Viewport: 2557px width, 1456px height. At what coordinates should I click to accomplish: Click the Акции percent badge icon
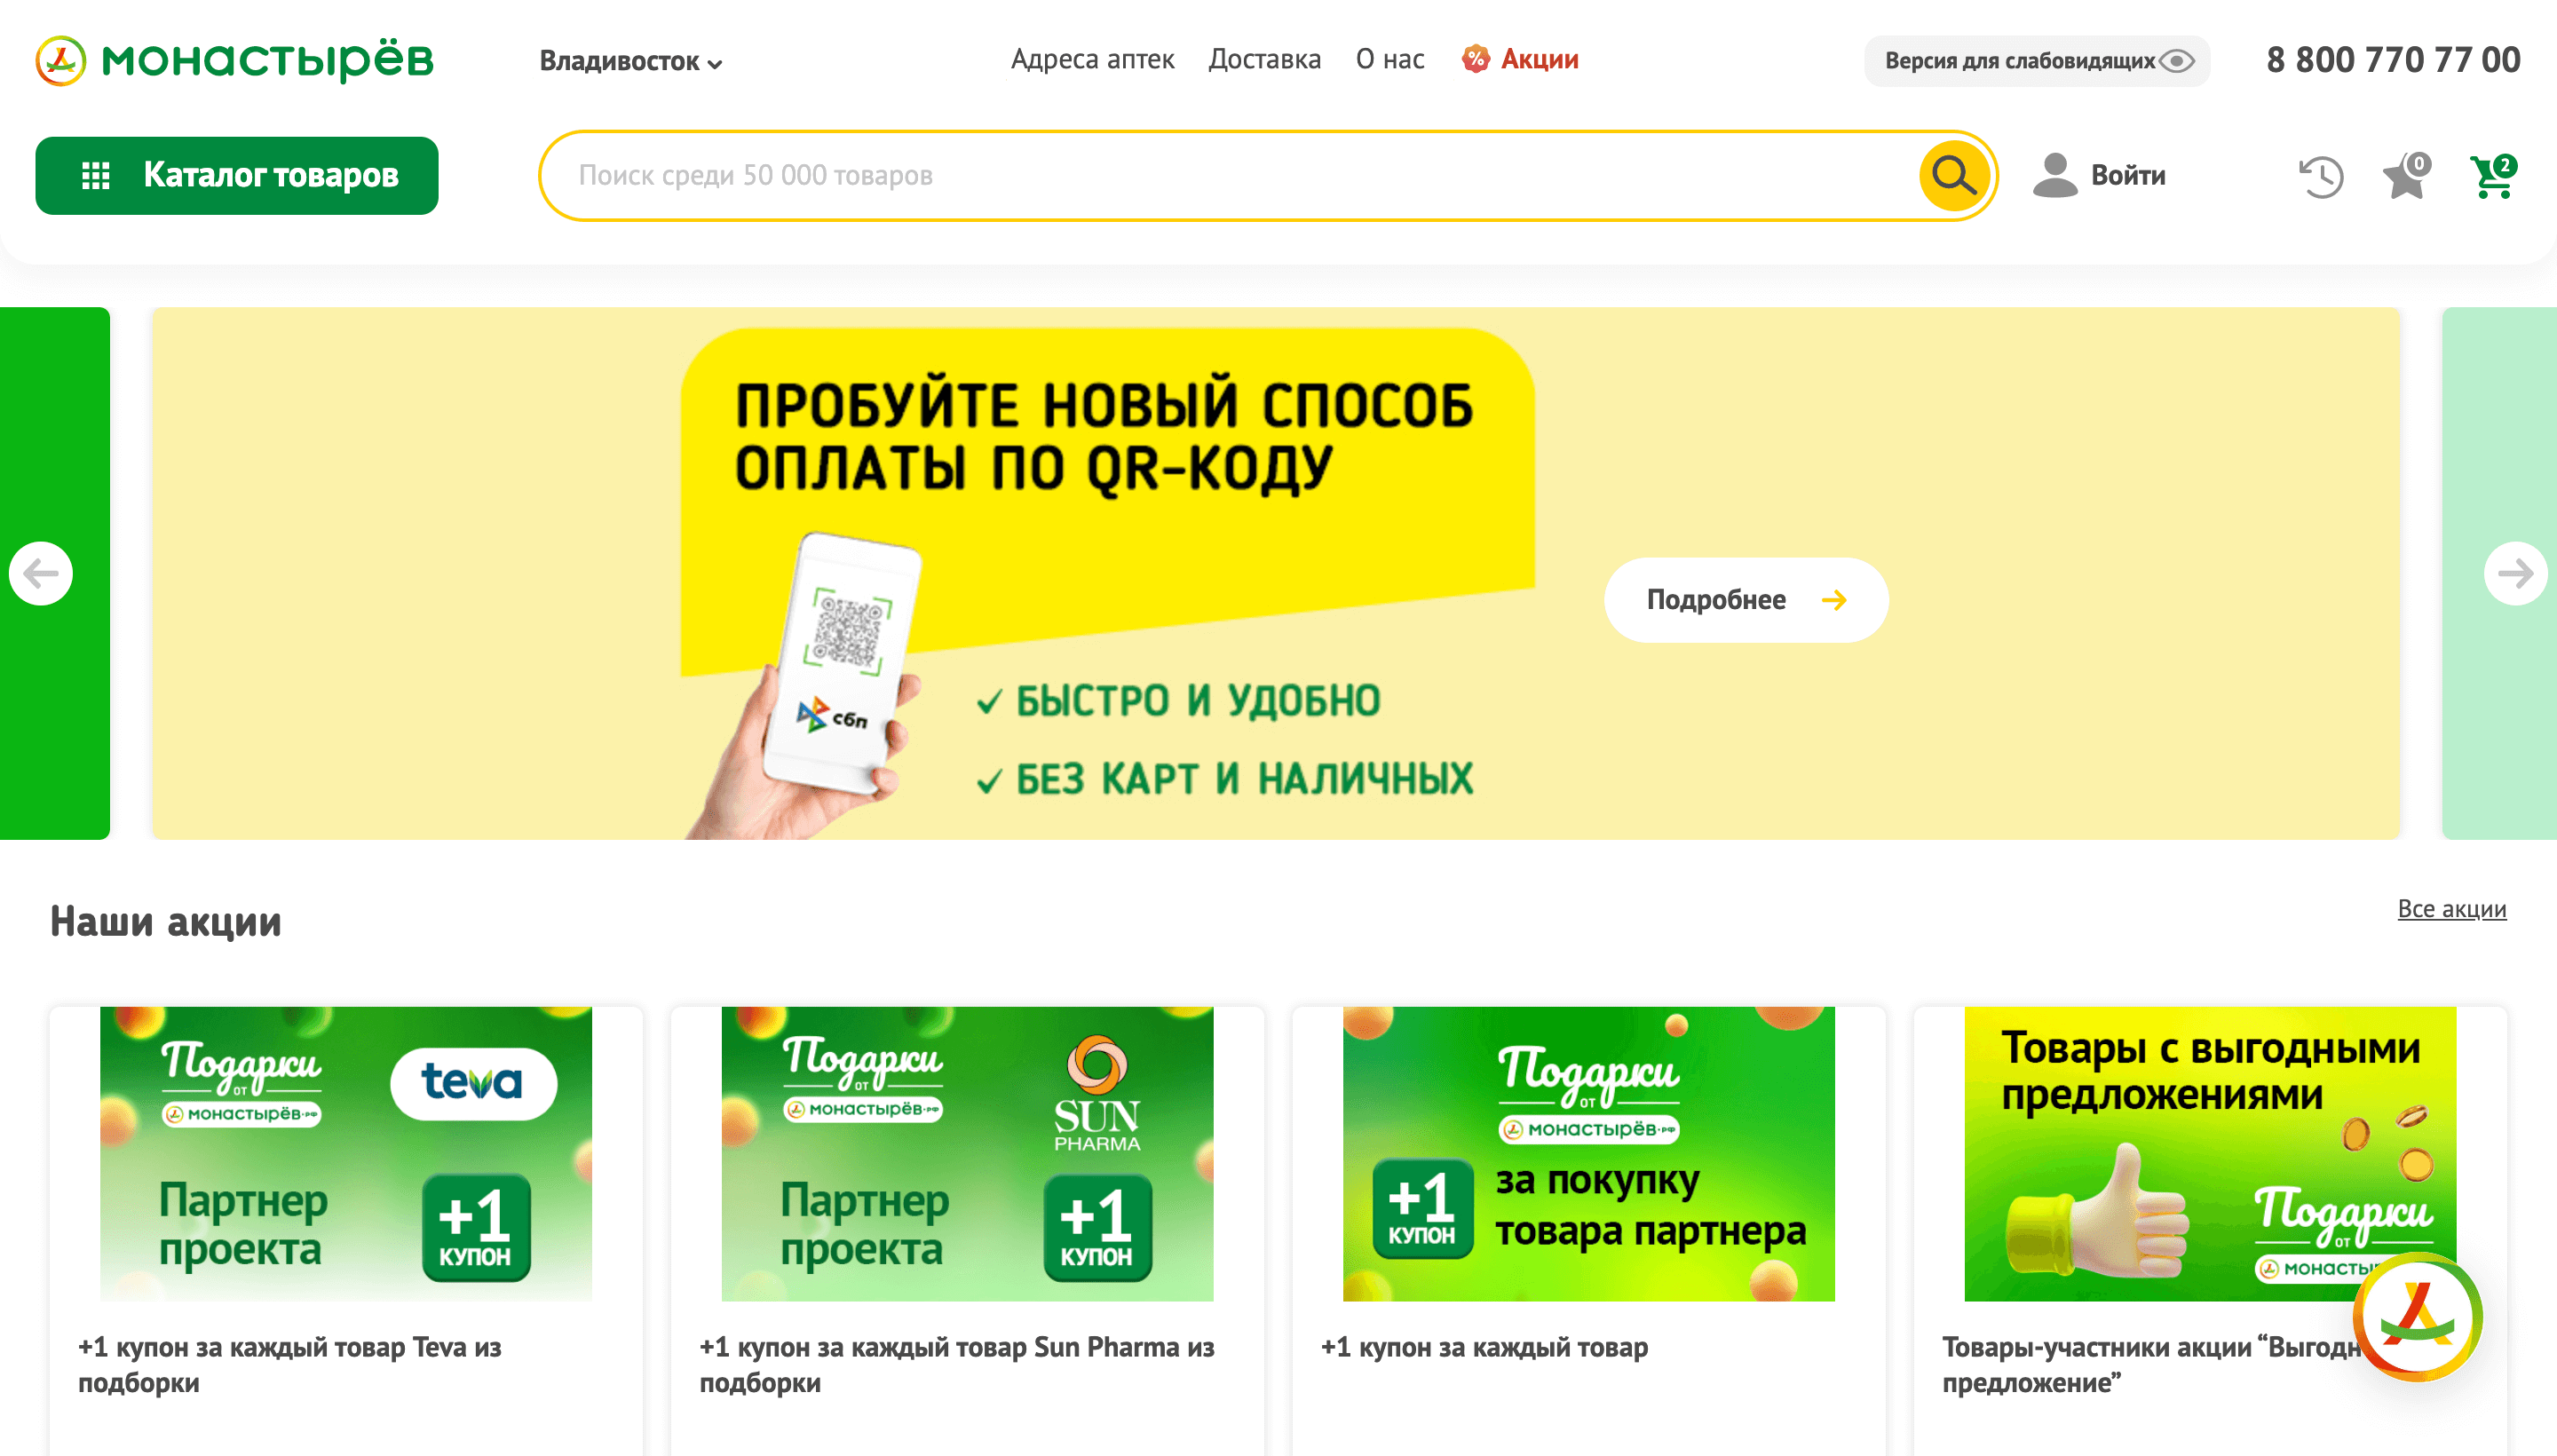(x=1475, y=59)
